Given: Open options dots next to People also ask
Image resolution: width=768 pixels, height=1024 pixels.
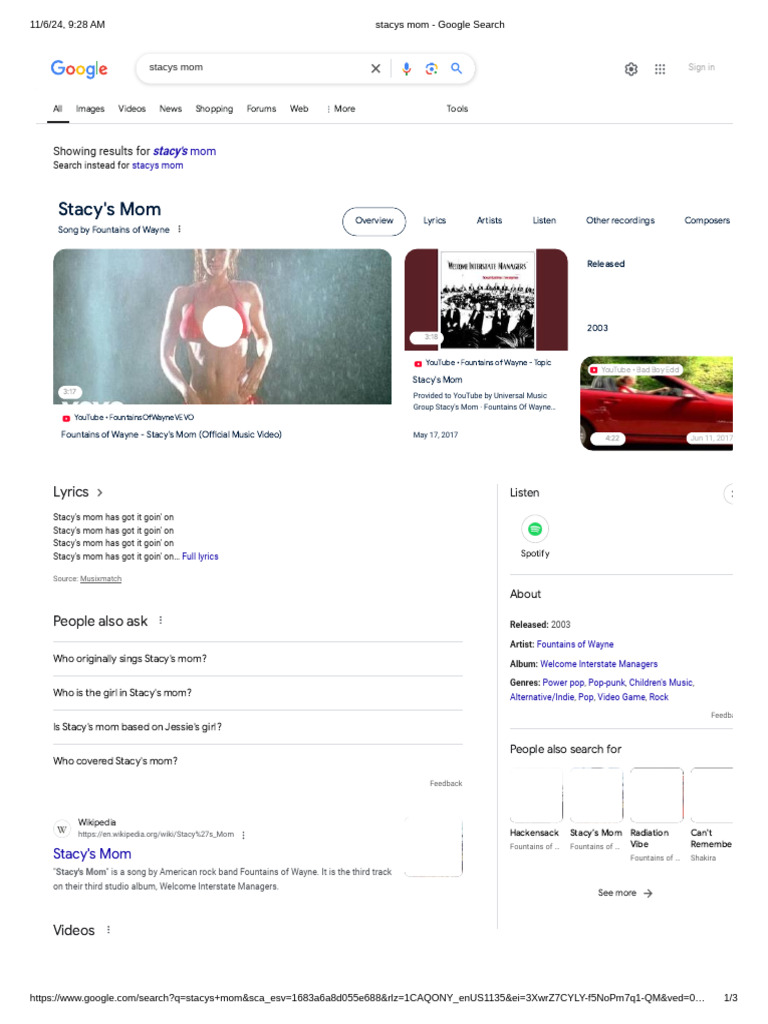Looking at the screenshot, I should [161, 620].
